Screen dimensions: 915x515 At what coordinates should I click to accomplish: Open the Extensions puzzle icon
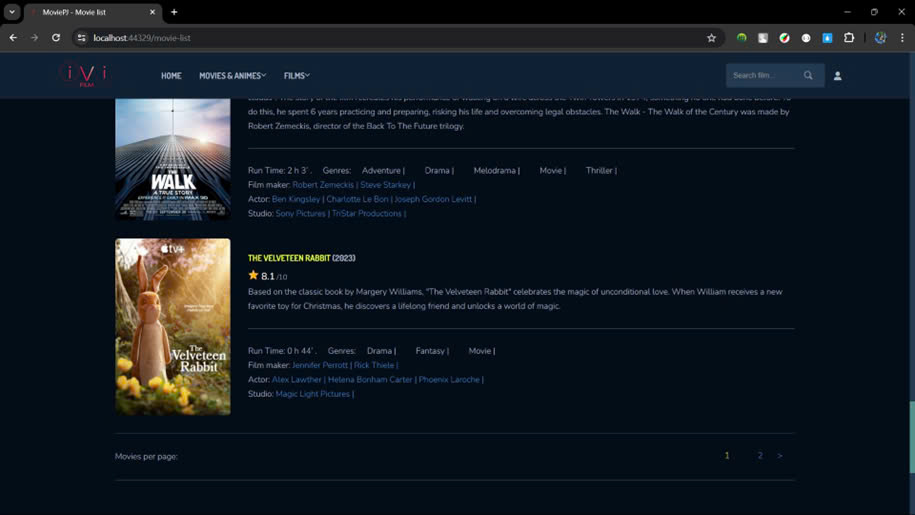click(849, 38)
